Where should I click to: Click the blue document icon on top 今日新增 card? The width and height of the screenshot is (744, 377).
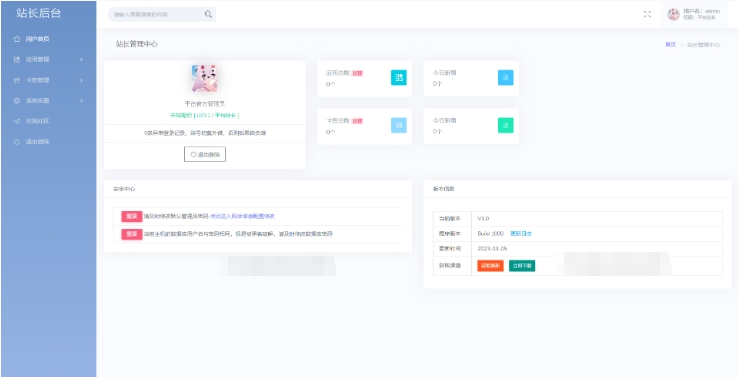click(505, 77)
